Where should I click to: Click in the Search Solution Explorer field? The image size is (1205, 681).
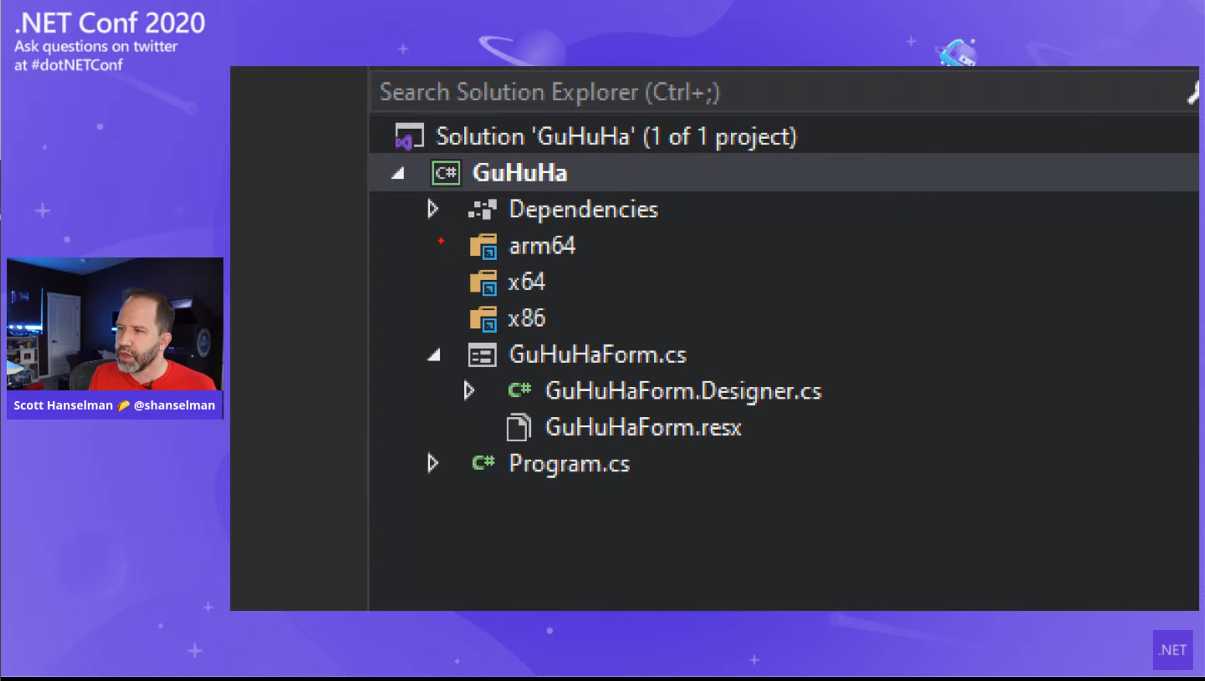click(x=700, y=93)
